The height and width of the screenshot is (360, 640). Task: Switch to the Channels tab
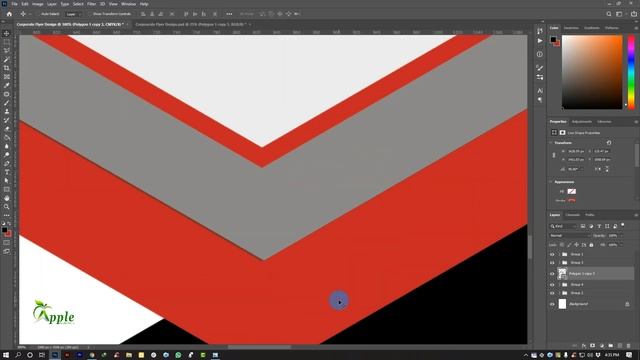pos(572,215)
